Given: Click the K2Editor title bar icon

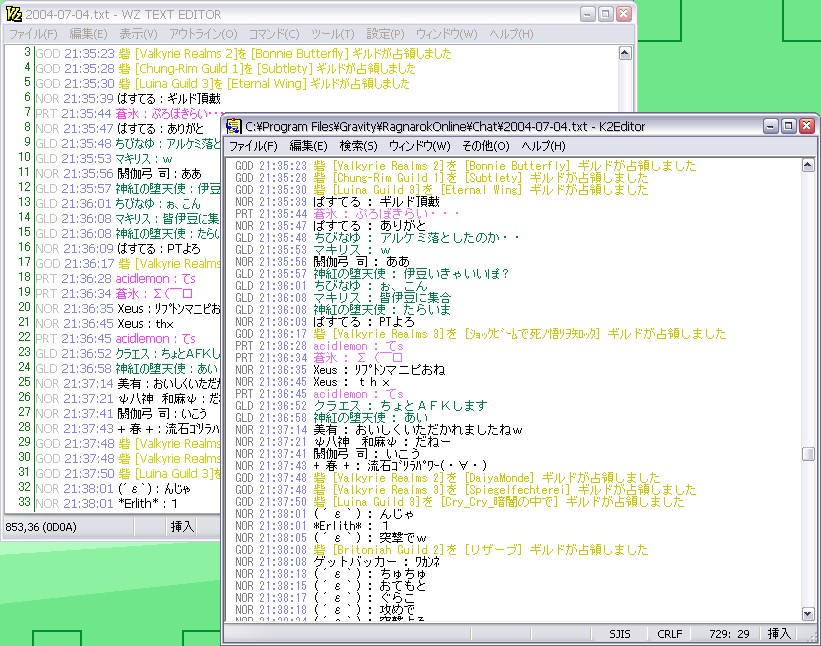Looking at the screenshot, I should 234,126.
